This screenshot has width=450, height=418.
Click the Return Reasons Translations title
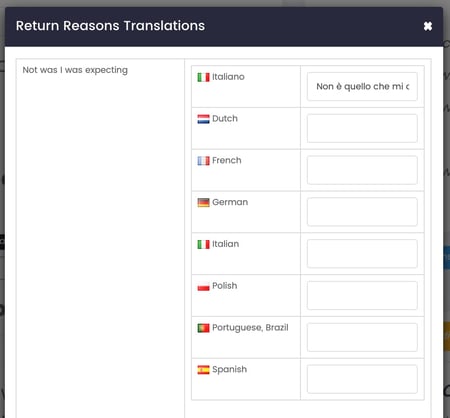coord(110,26)
